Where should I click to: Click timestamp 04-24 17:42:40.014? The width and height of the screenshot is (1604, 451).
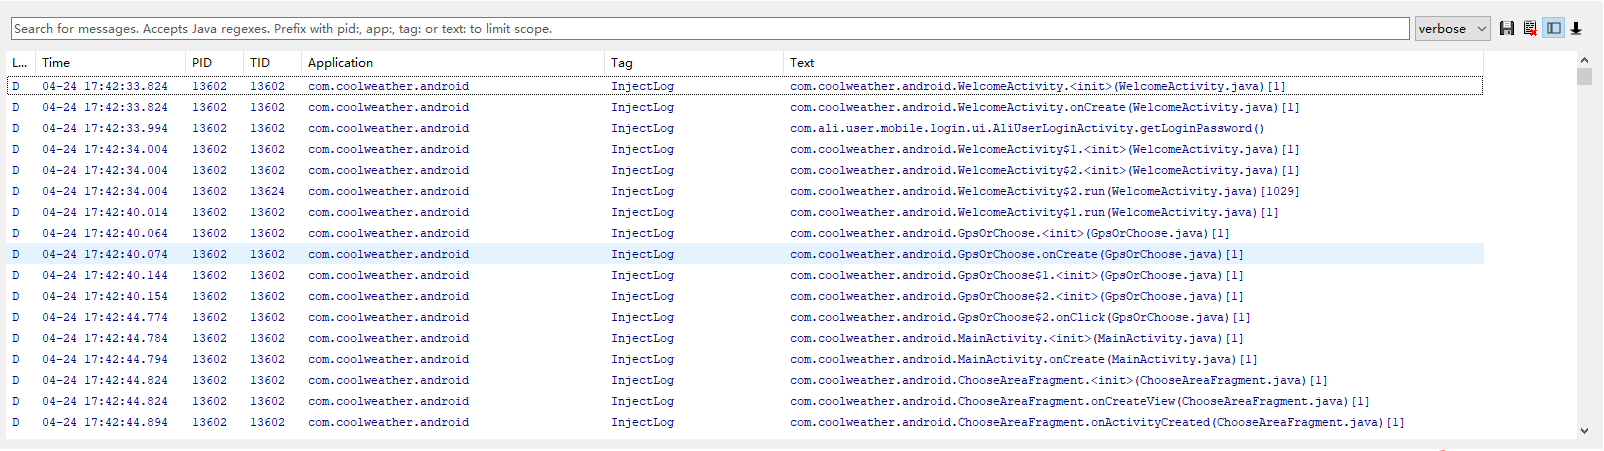pos(105,212)
